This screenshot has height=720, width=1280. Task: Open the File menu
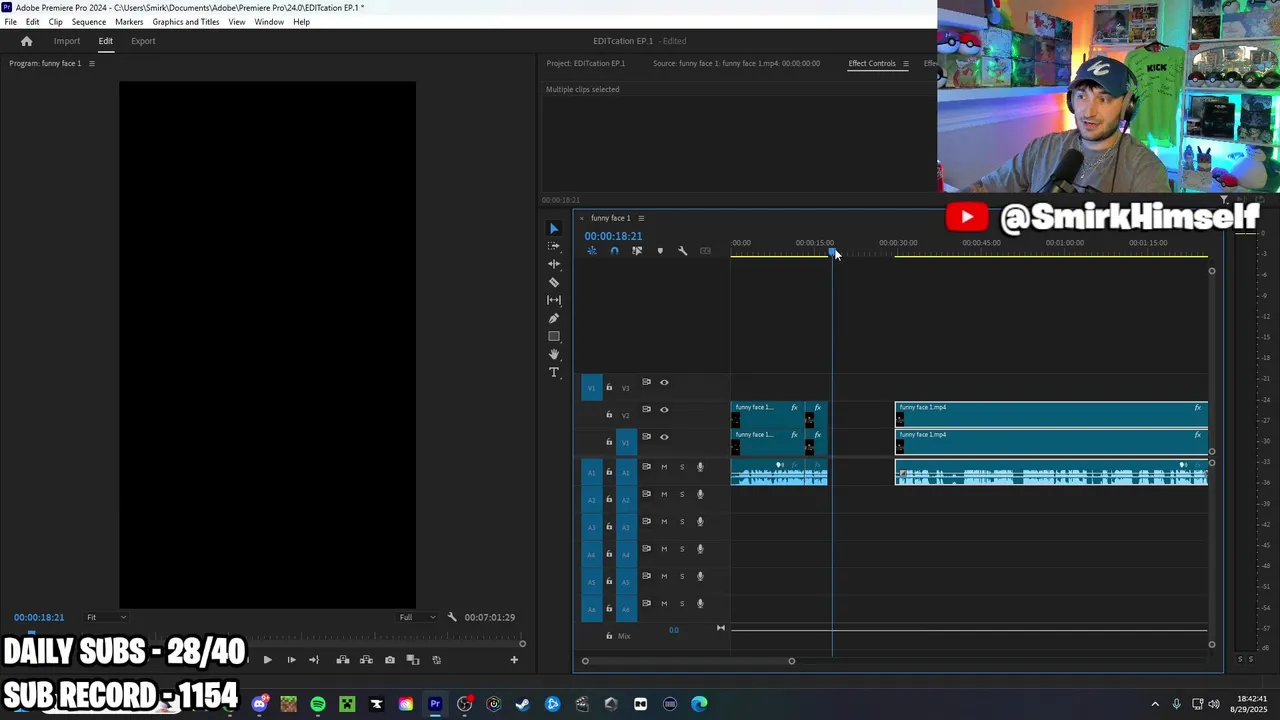point(10,22)
